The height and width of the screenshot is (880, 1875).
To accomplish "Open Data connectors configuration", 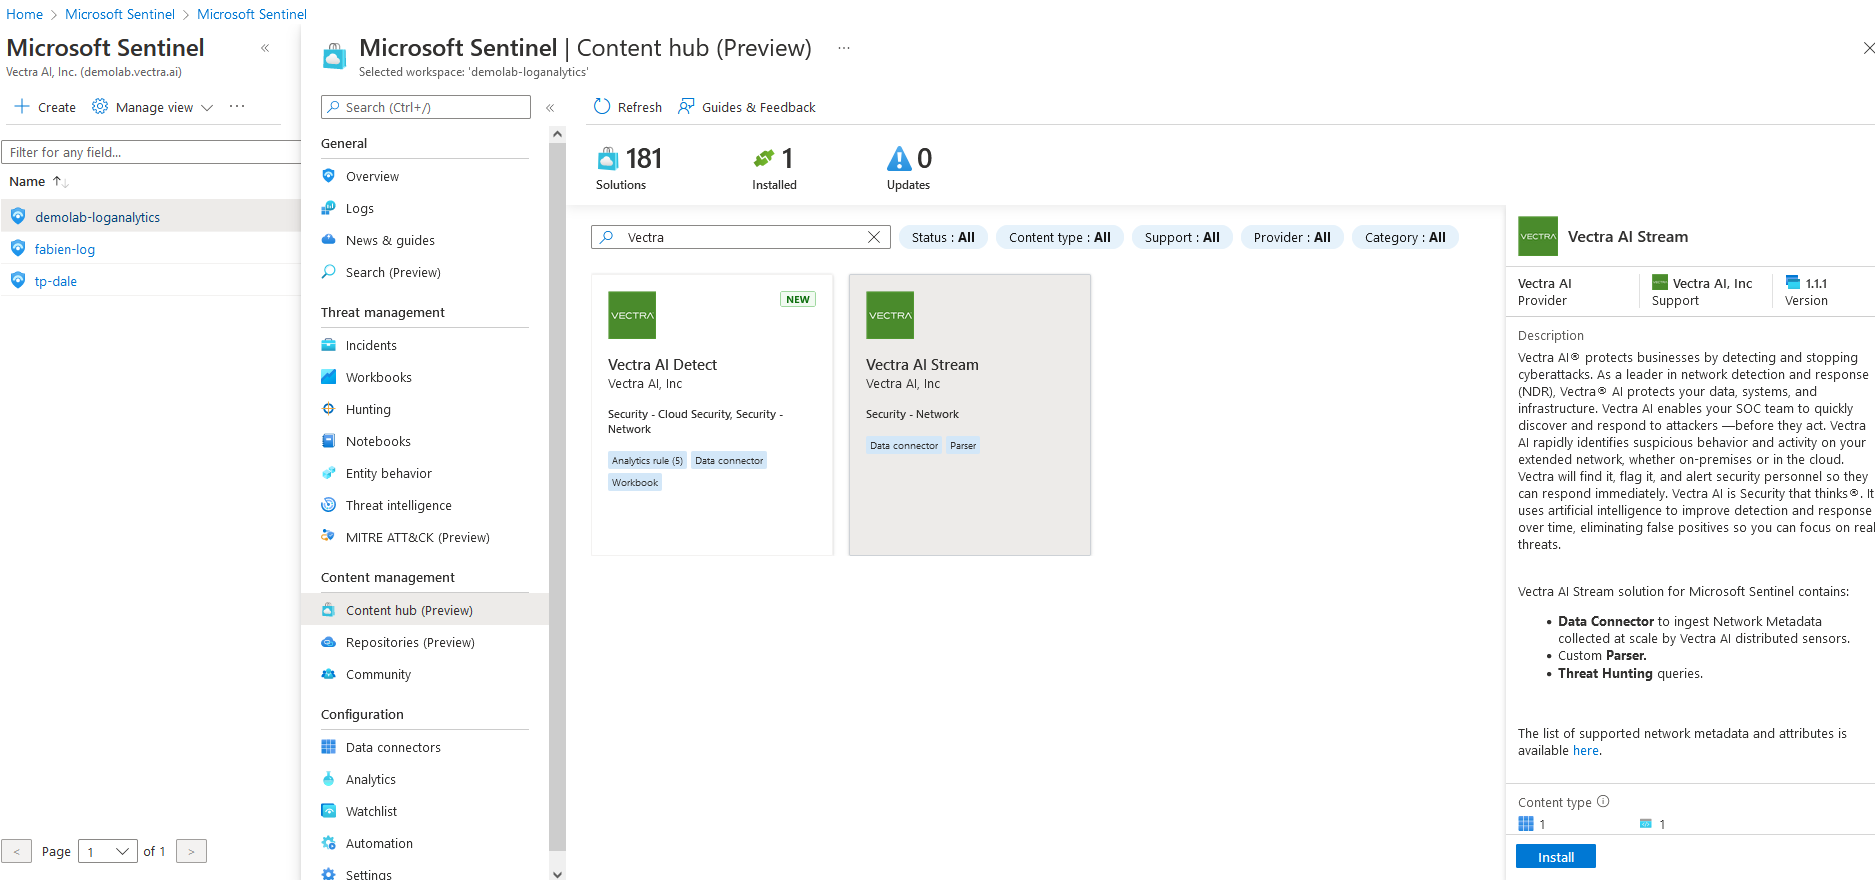I will click(x=393, y=747).
